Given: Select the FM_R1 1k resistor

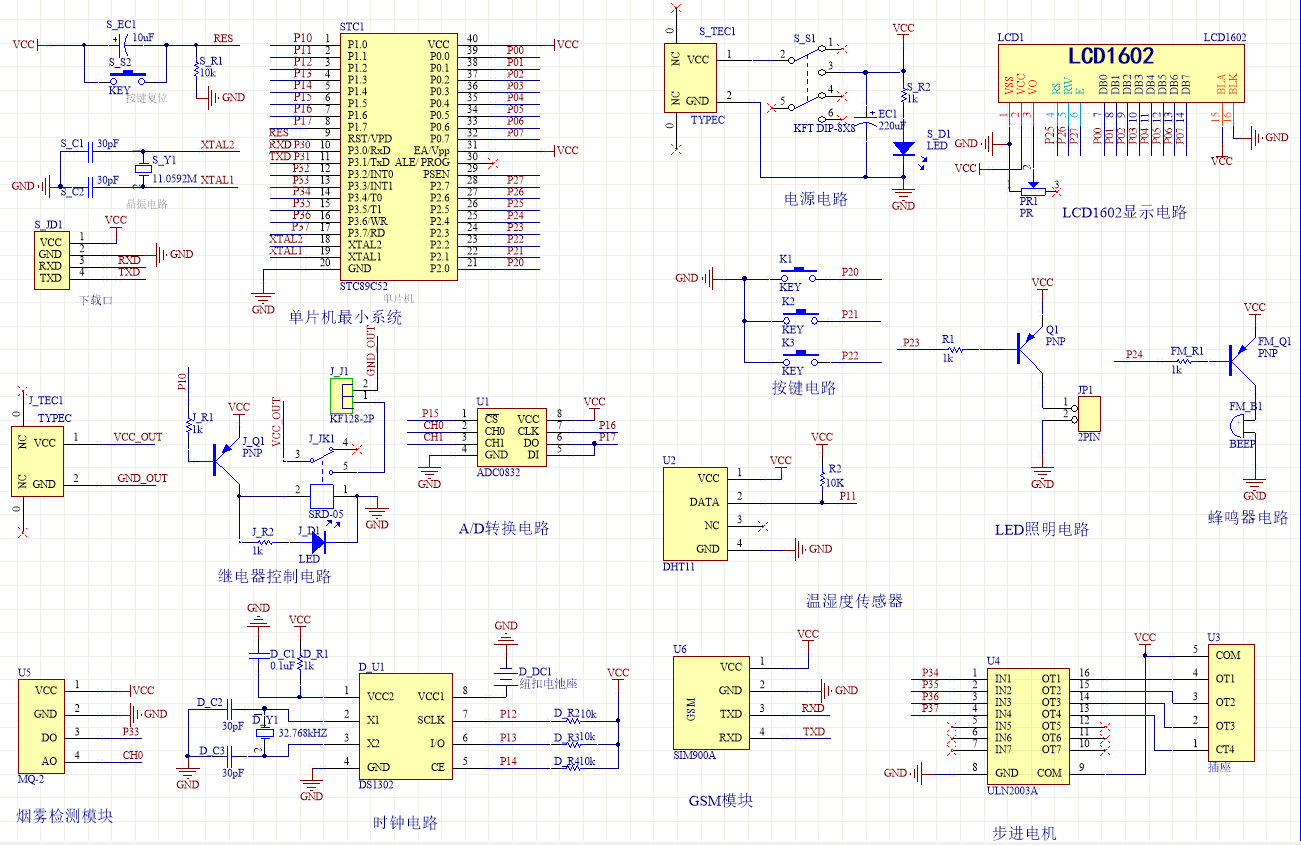Looking at the screenshot, I should click(1182, 362).
